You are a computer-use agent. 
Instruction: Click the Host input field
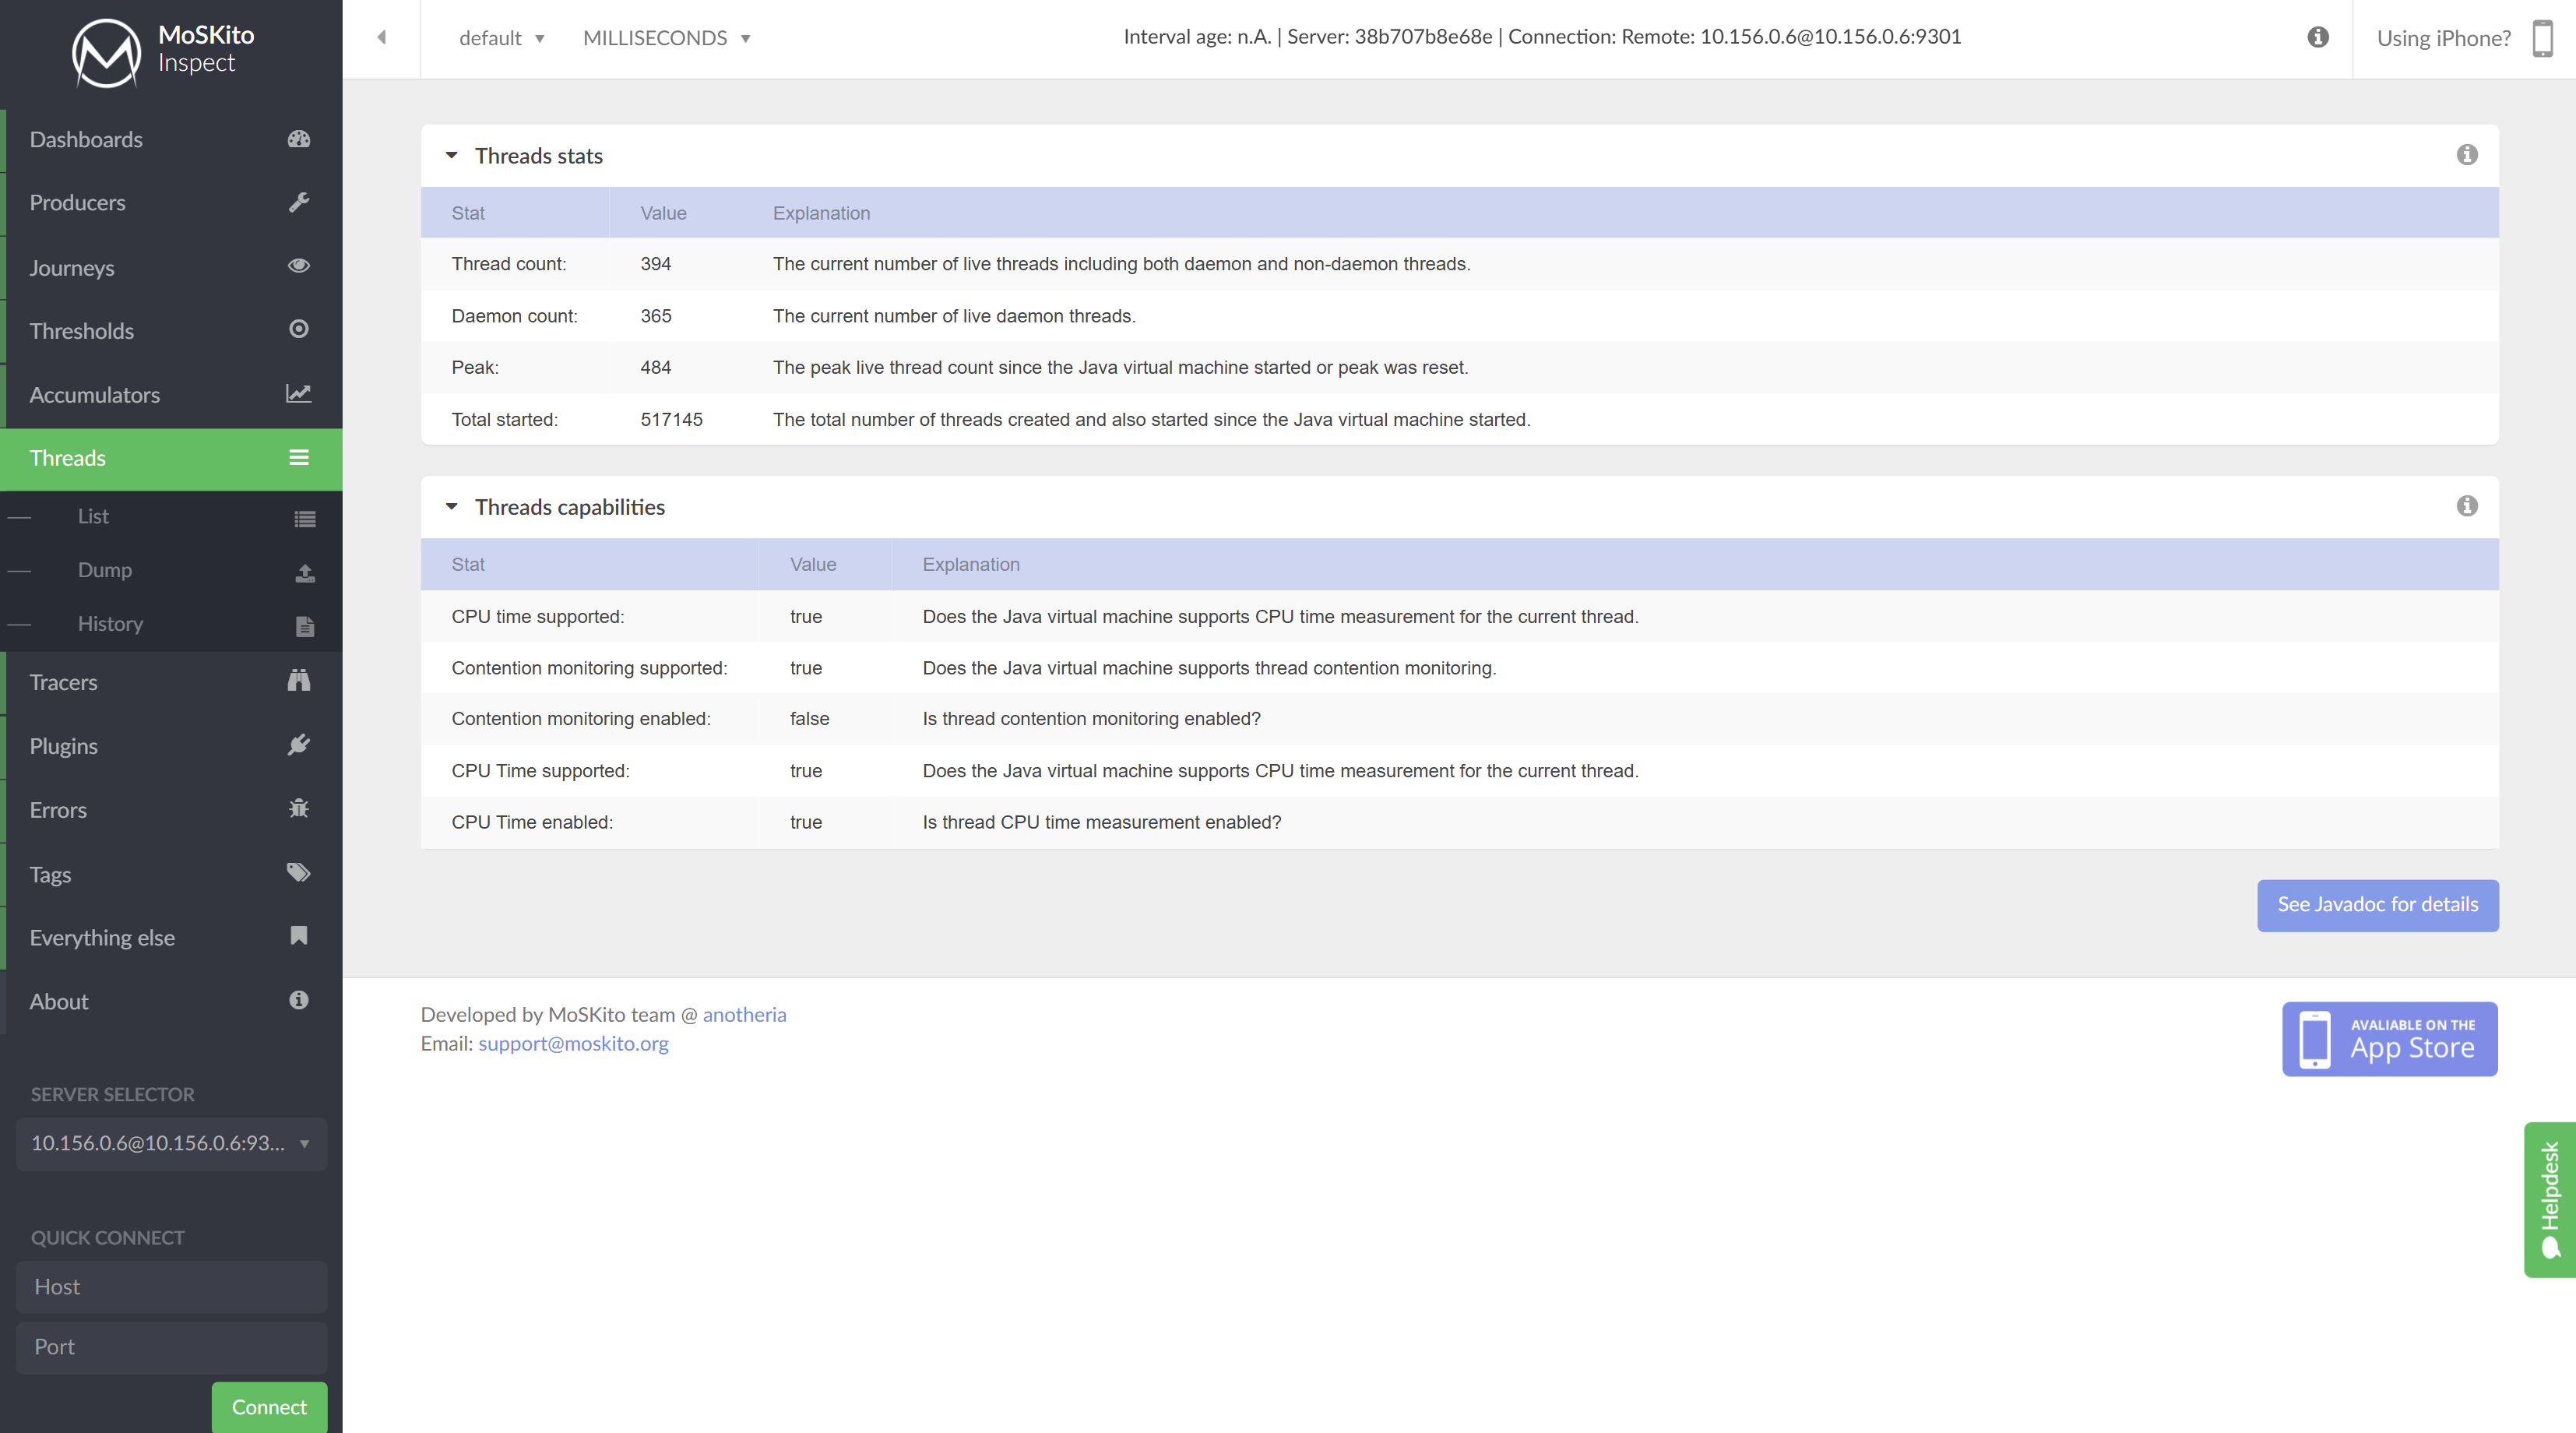click(171, 1287)
